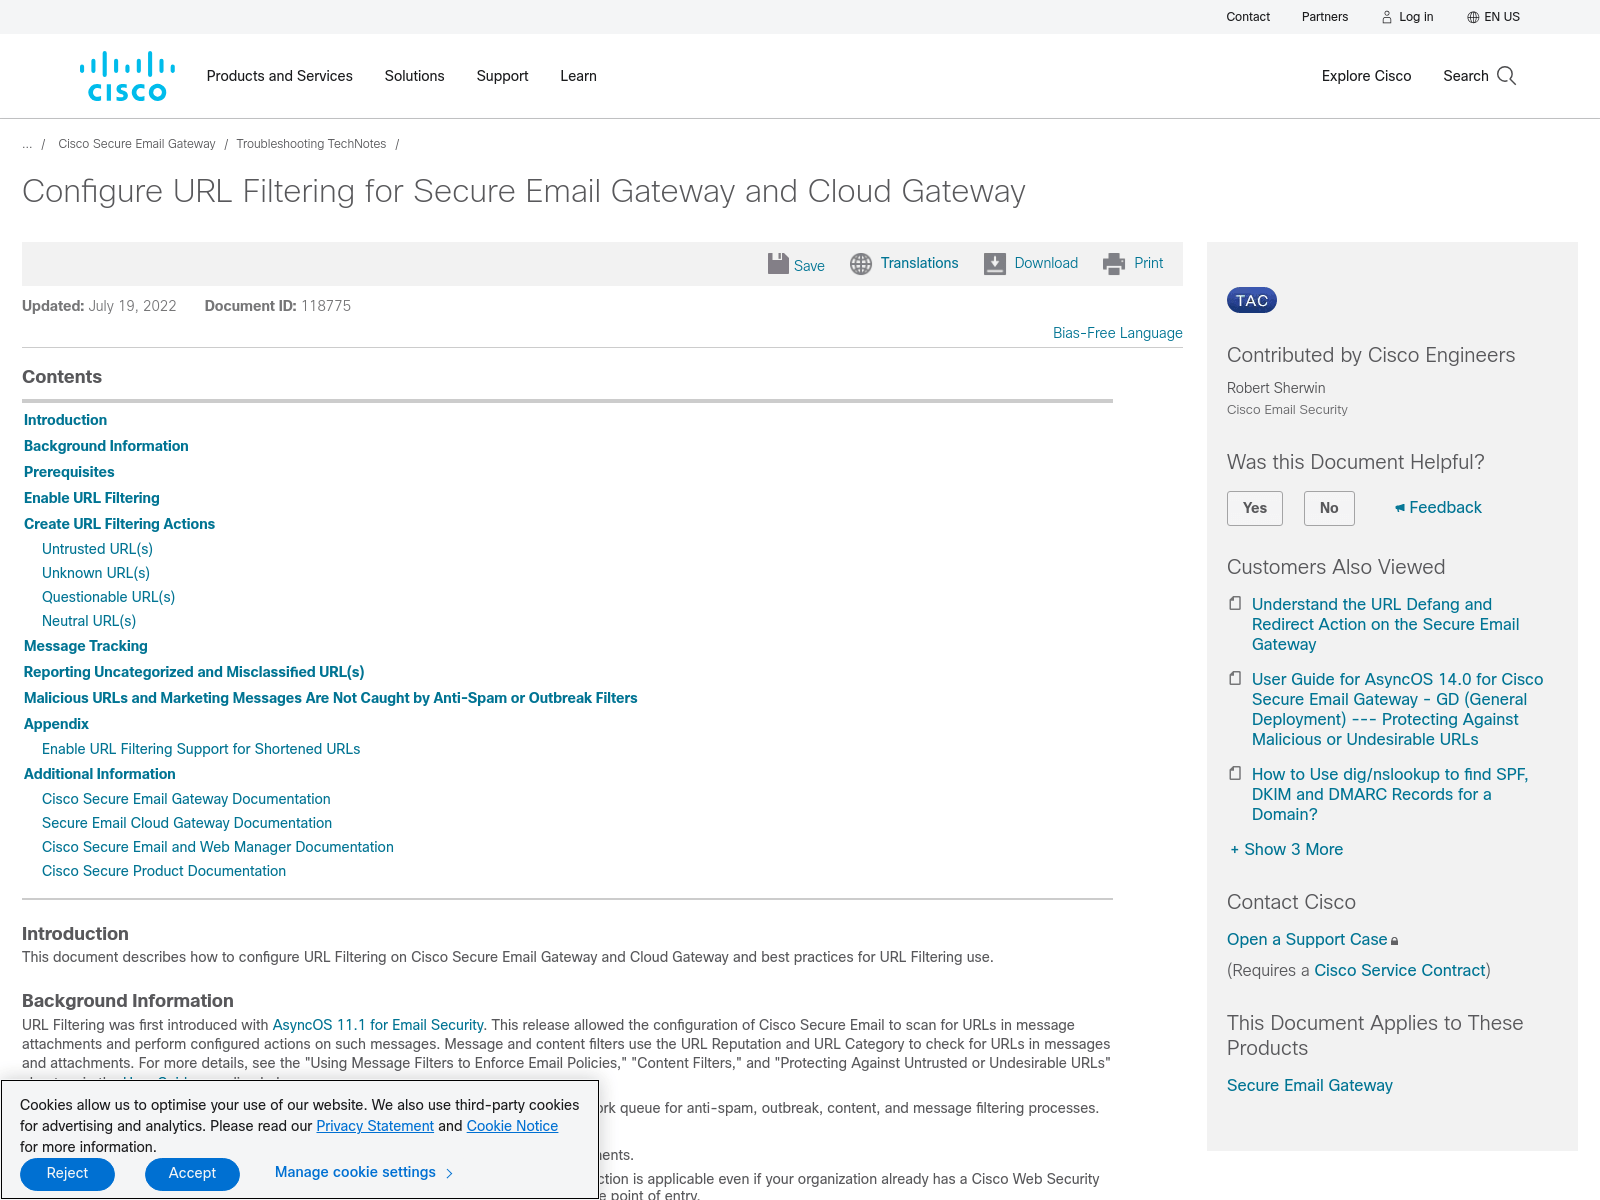1600x1200 pixels.
Task: Open the Learn menu
Action: pos(579,76)
